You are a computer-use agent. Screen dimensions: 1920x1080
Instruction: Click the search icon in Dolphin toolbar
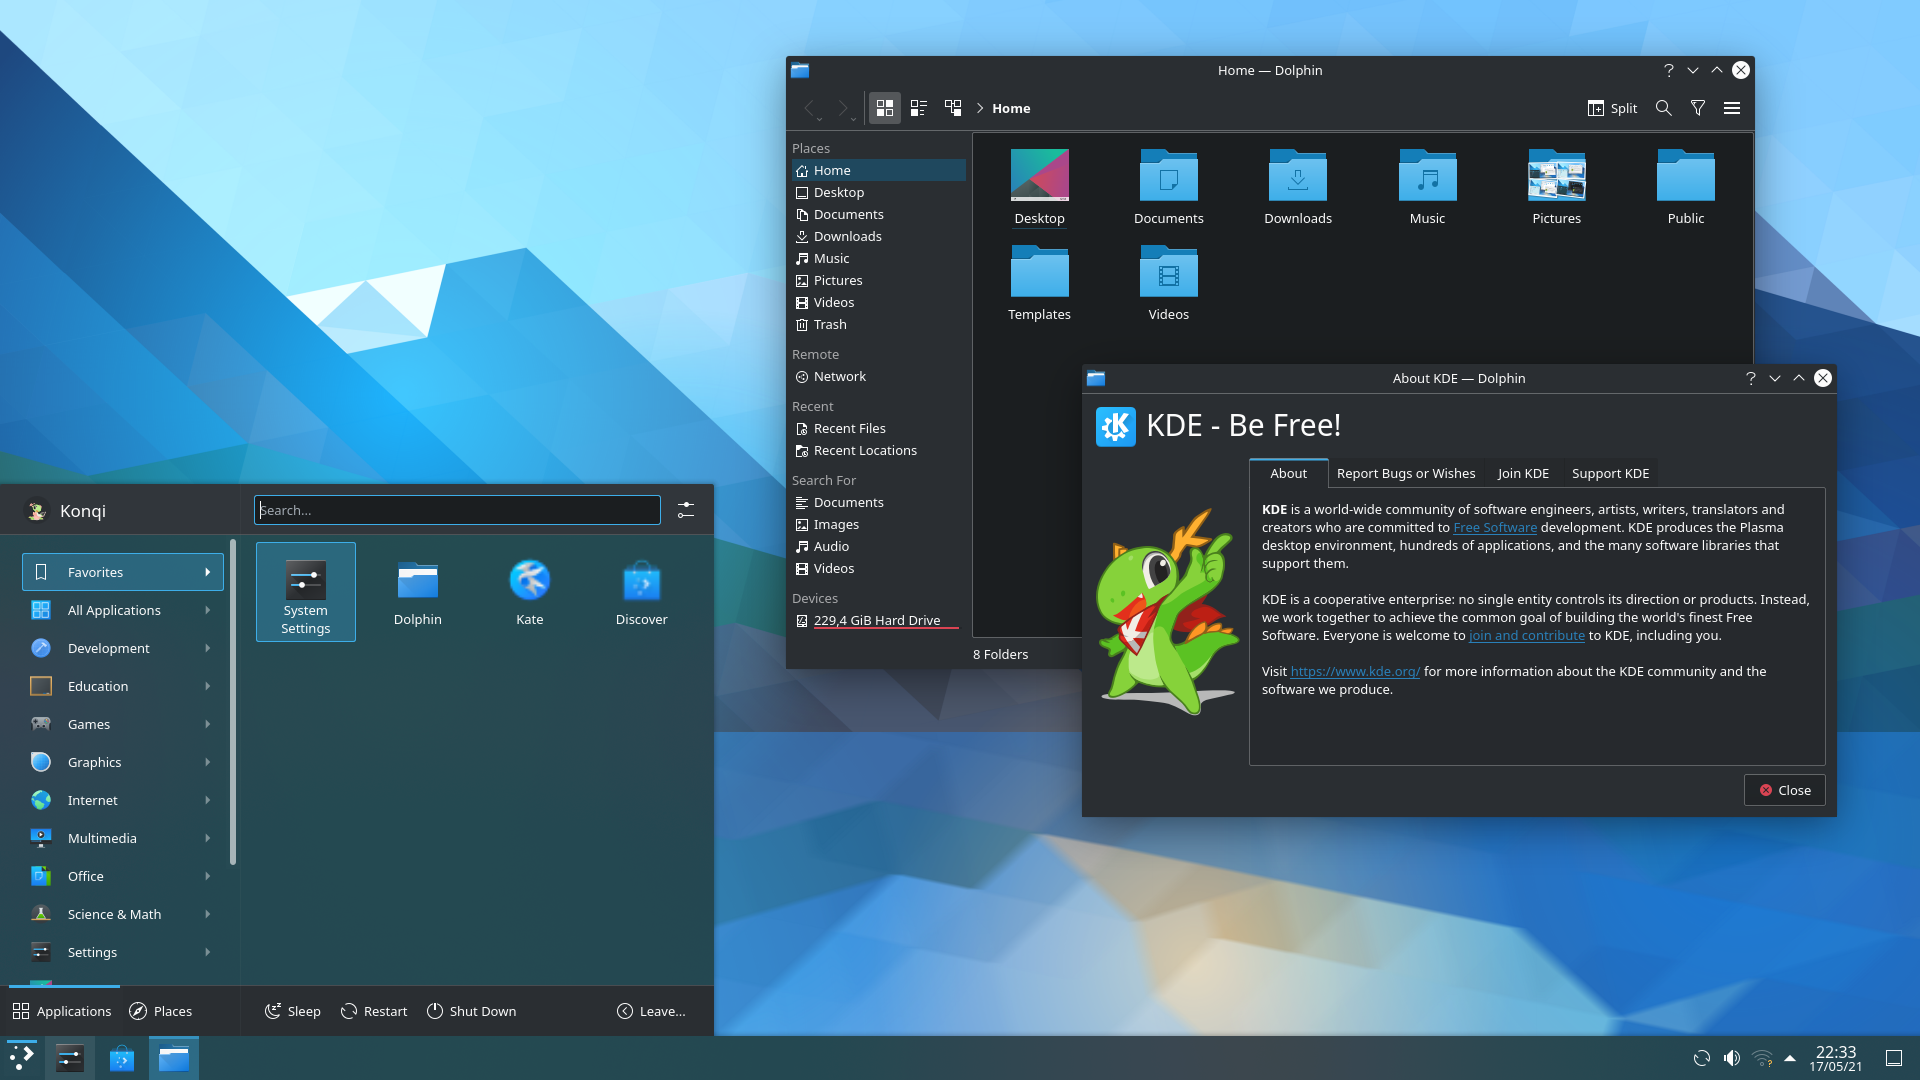(1663, 108)
